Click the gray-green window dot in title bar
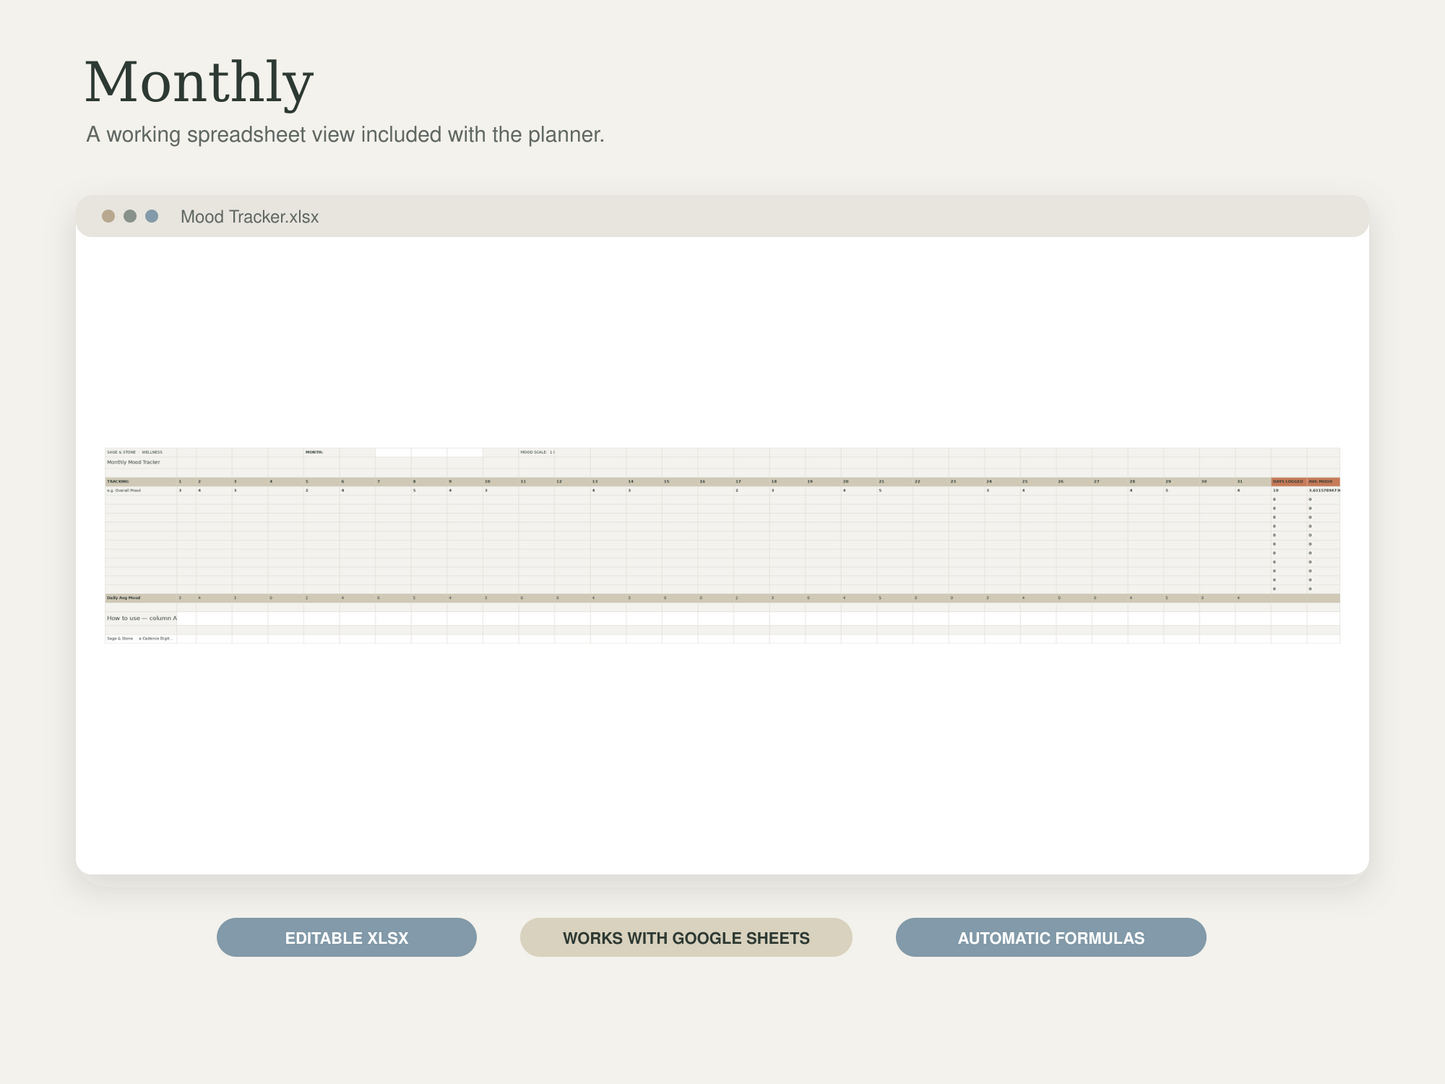The width and height of the screenshot is (1445, 1084). click(130, 216)
